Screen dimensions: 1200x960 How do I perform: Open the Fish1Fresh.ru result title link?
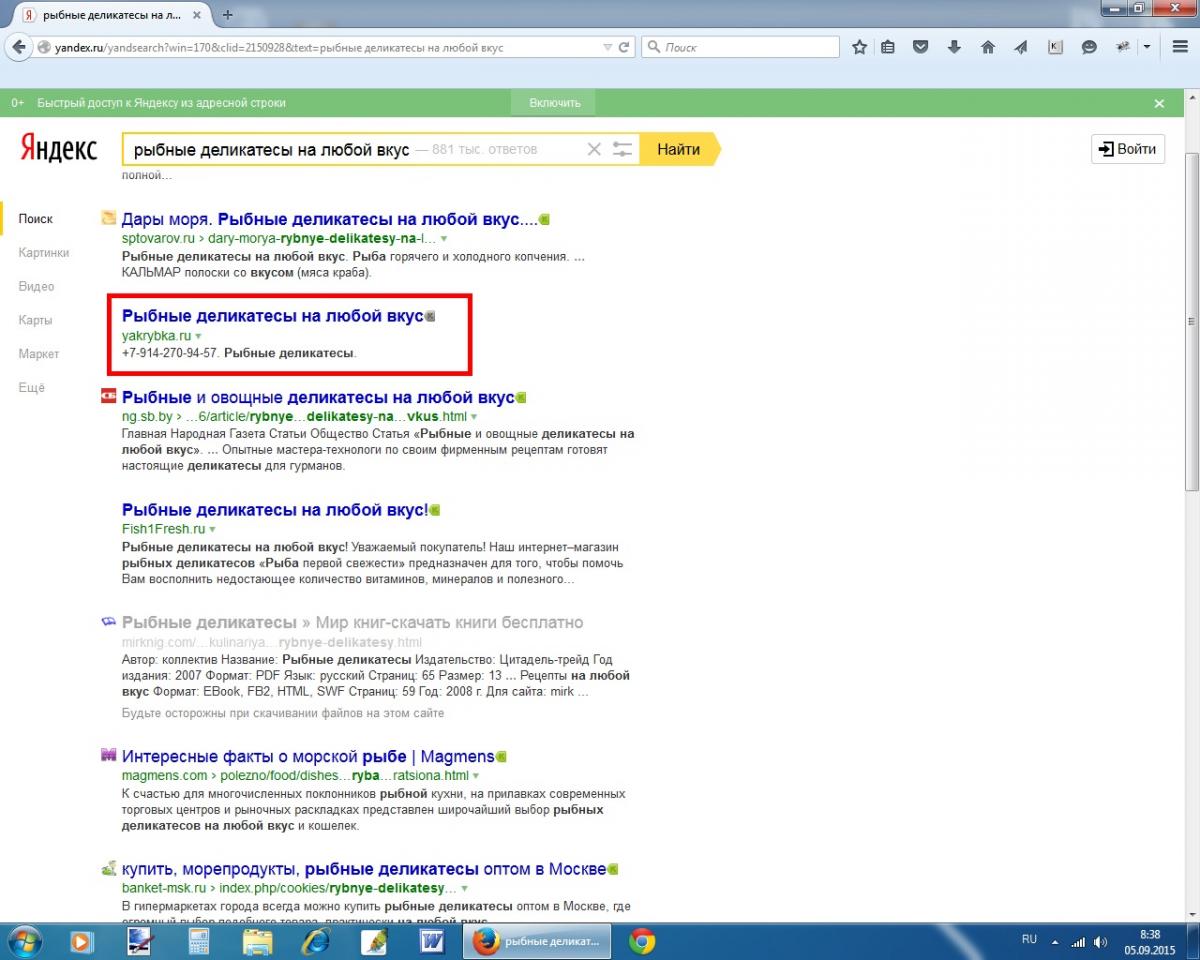(275, 510)
